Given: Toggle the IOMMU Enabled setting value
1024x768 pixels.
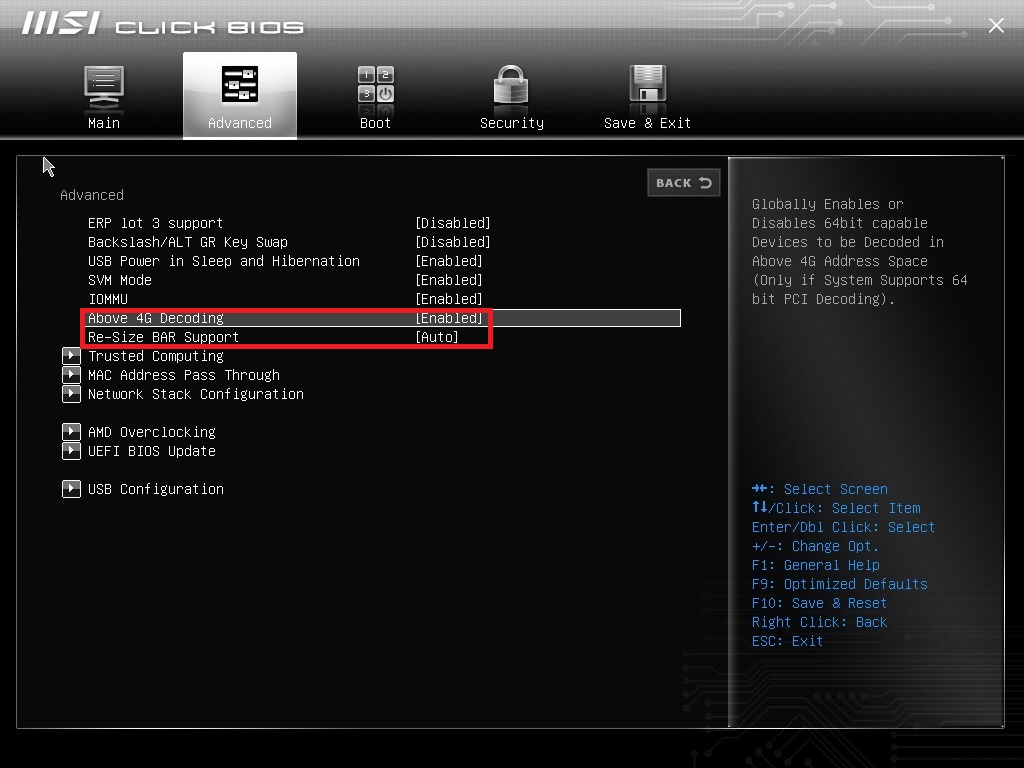Looking at the screenshot, I should pos(448,299).
